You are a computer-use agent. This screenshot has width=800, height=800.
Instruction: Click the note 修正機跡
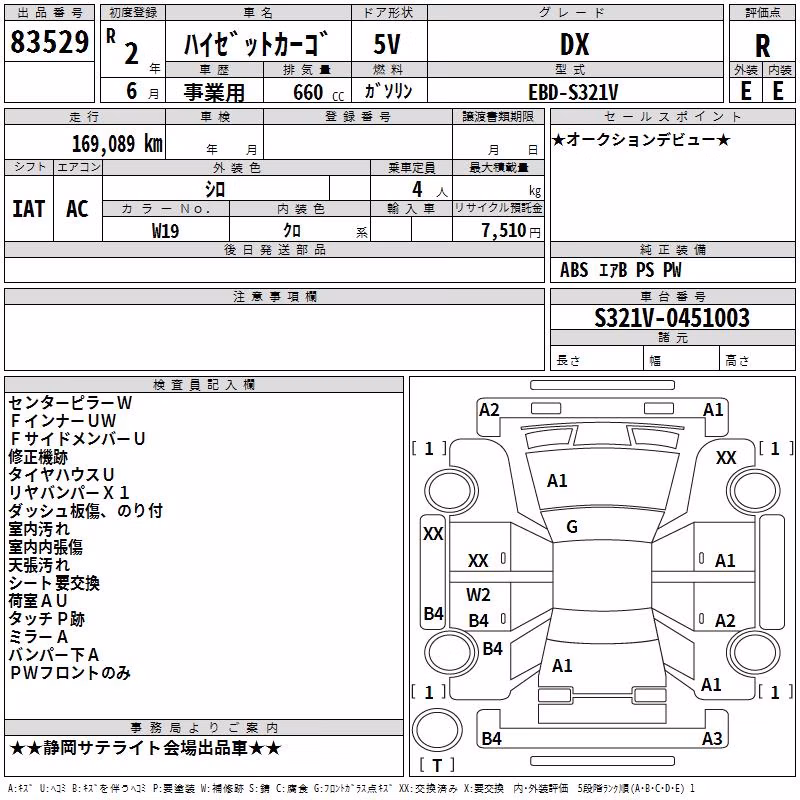tap(38, 457)
